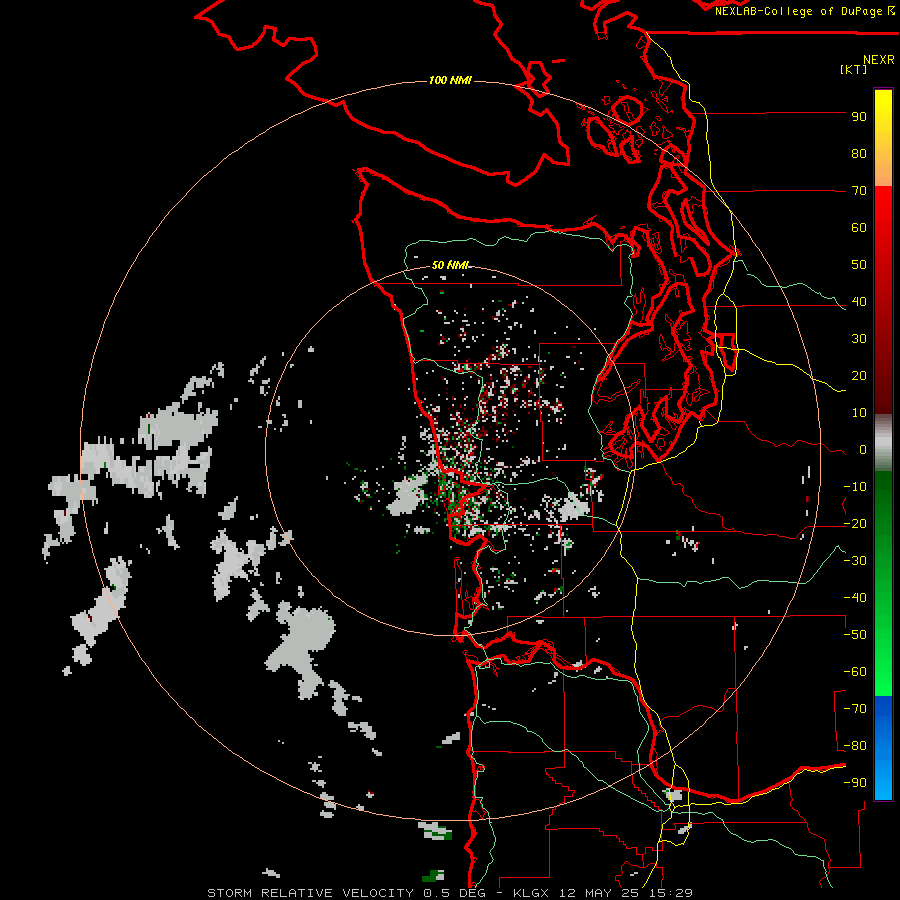Click the blue bottom segment of the color bar
This screenshot has height=900, width=900.
point(883,747)
